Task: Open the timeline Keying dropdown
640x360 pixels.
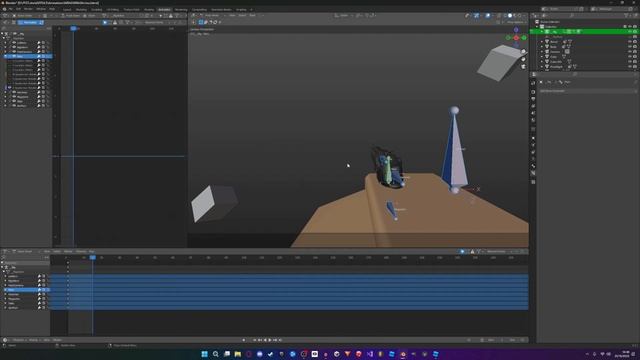Action: point(33,340)
